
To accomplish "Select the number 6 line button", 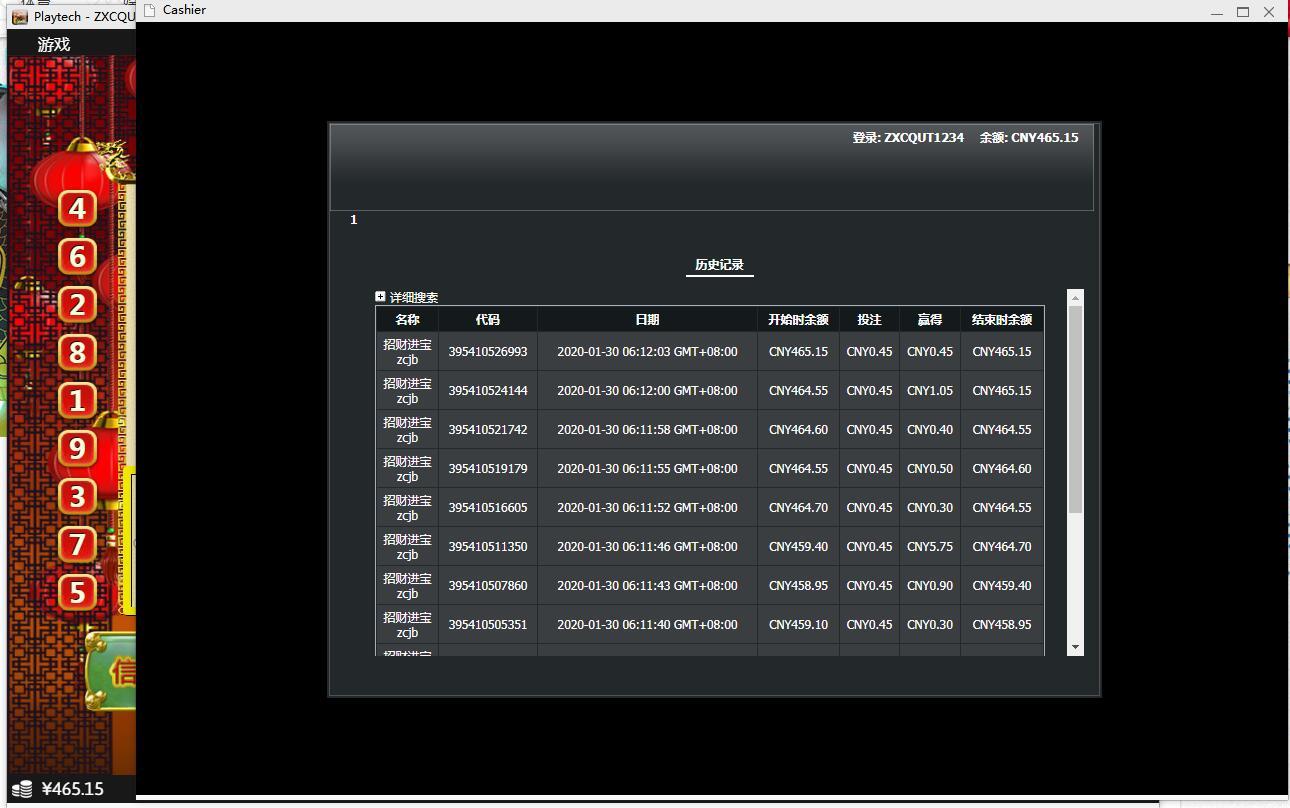I will coord(77,256).
